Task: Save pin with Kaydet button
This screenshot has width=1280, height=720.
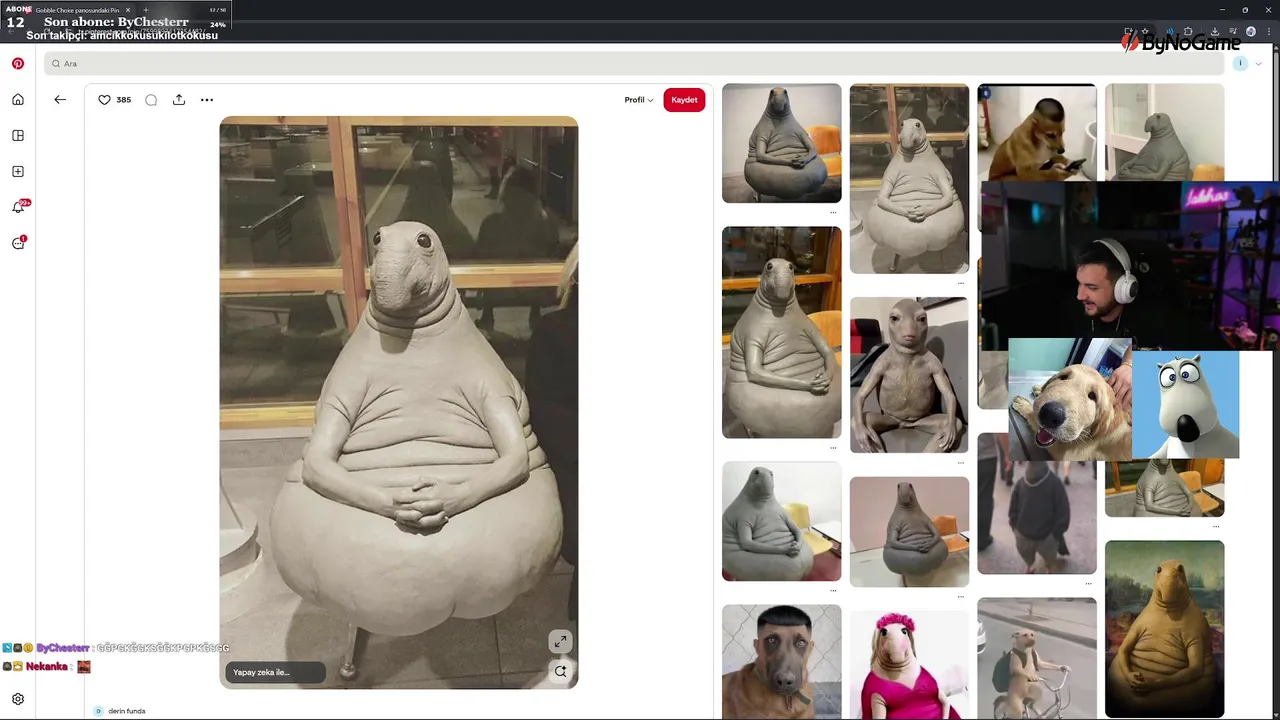Action: pos(684,100)
